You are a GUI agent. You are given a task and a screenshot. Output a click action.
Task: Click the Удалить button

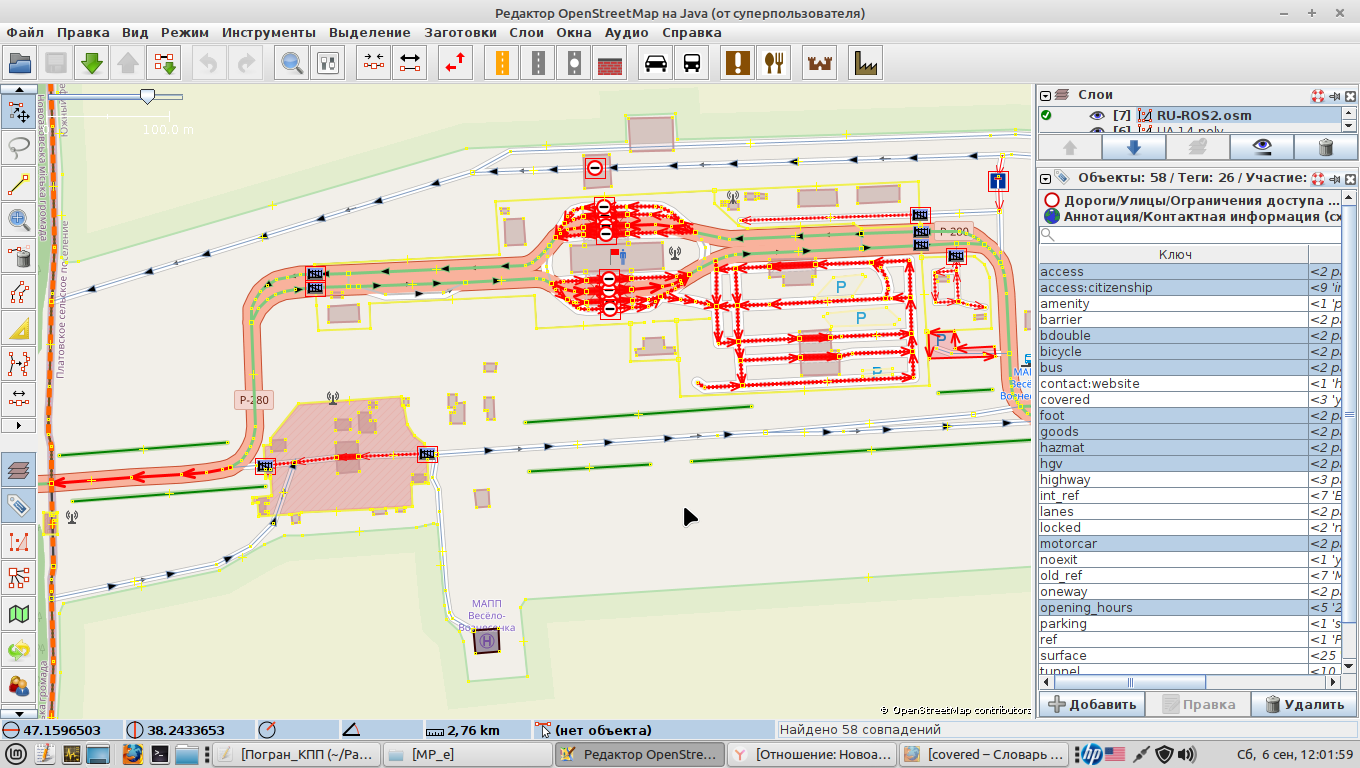[x=1304, y=704]
